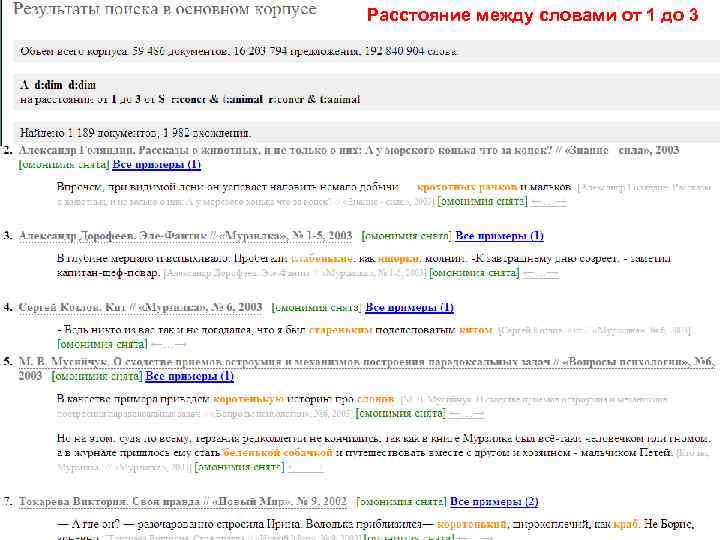Open 'Все примеры (1)' for Мусийчук article

coord(189,376)
